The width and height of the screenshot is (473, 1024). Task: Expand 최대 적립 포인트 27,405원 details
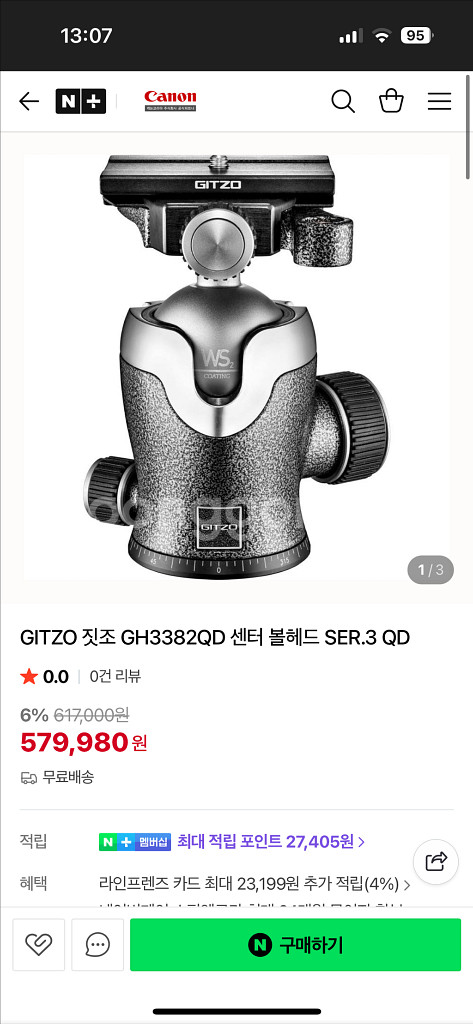[x=271, y=841]
